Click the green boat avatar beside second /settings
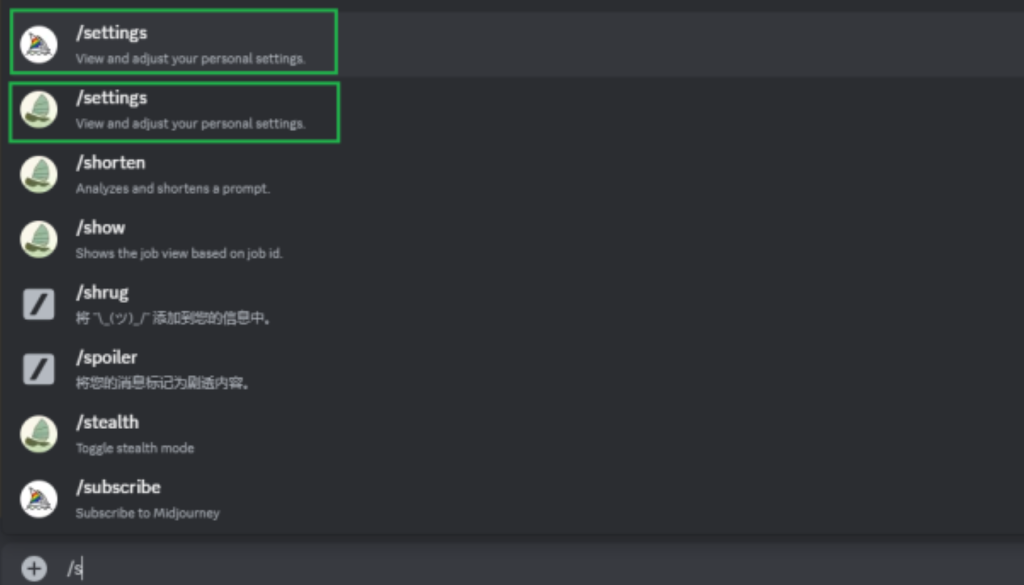Image resolution: width=1024 pixels, height=585 pixels. (x=39, y=109)
